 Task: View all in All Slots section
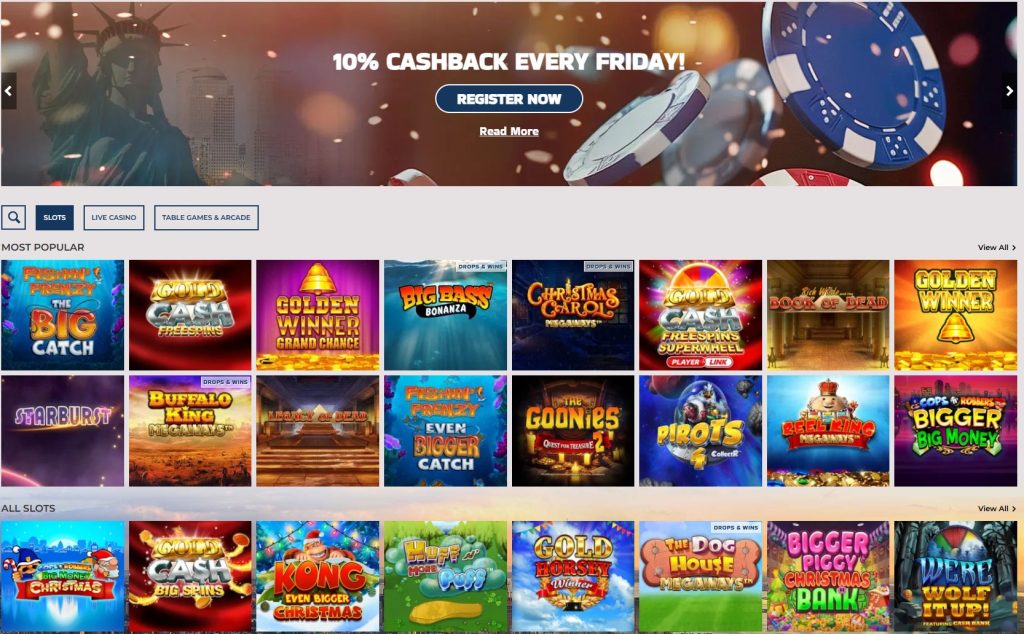[997, 508]
